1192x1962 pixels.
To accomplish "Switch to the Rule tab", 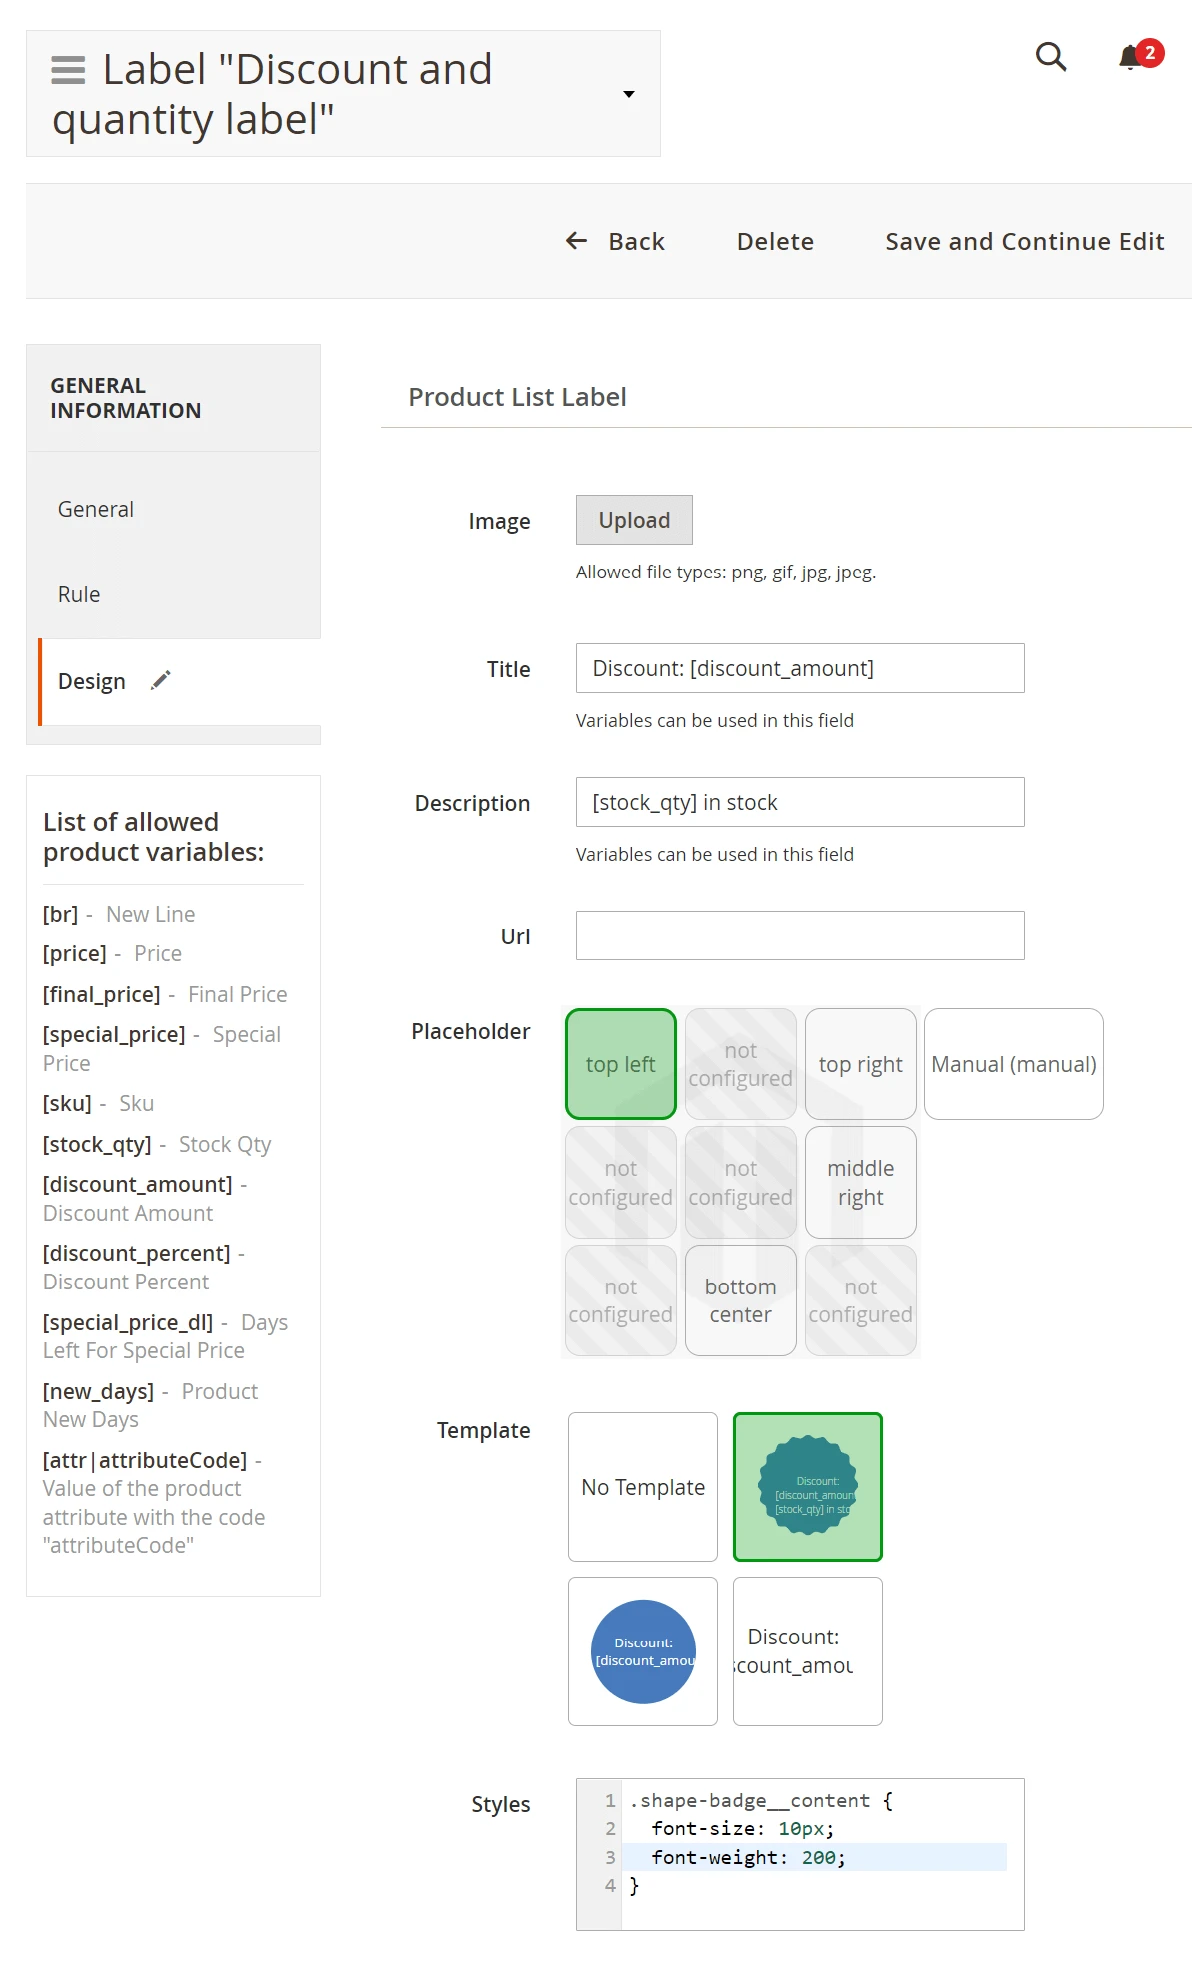I will click(79, 595).
